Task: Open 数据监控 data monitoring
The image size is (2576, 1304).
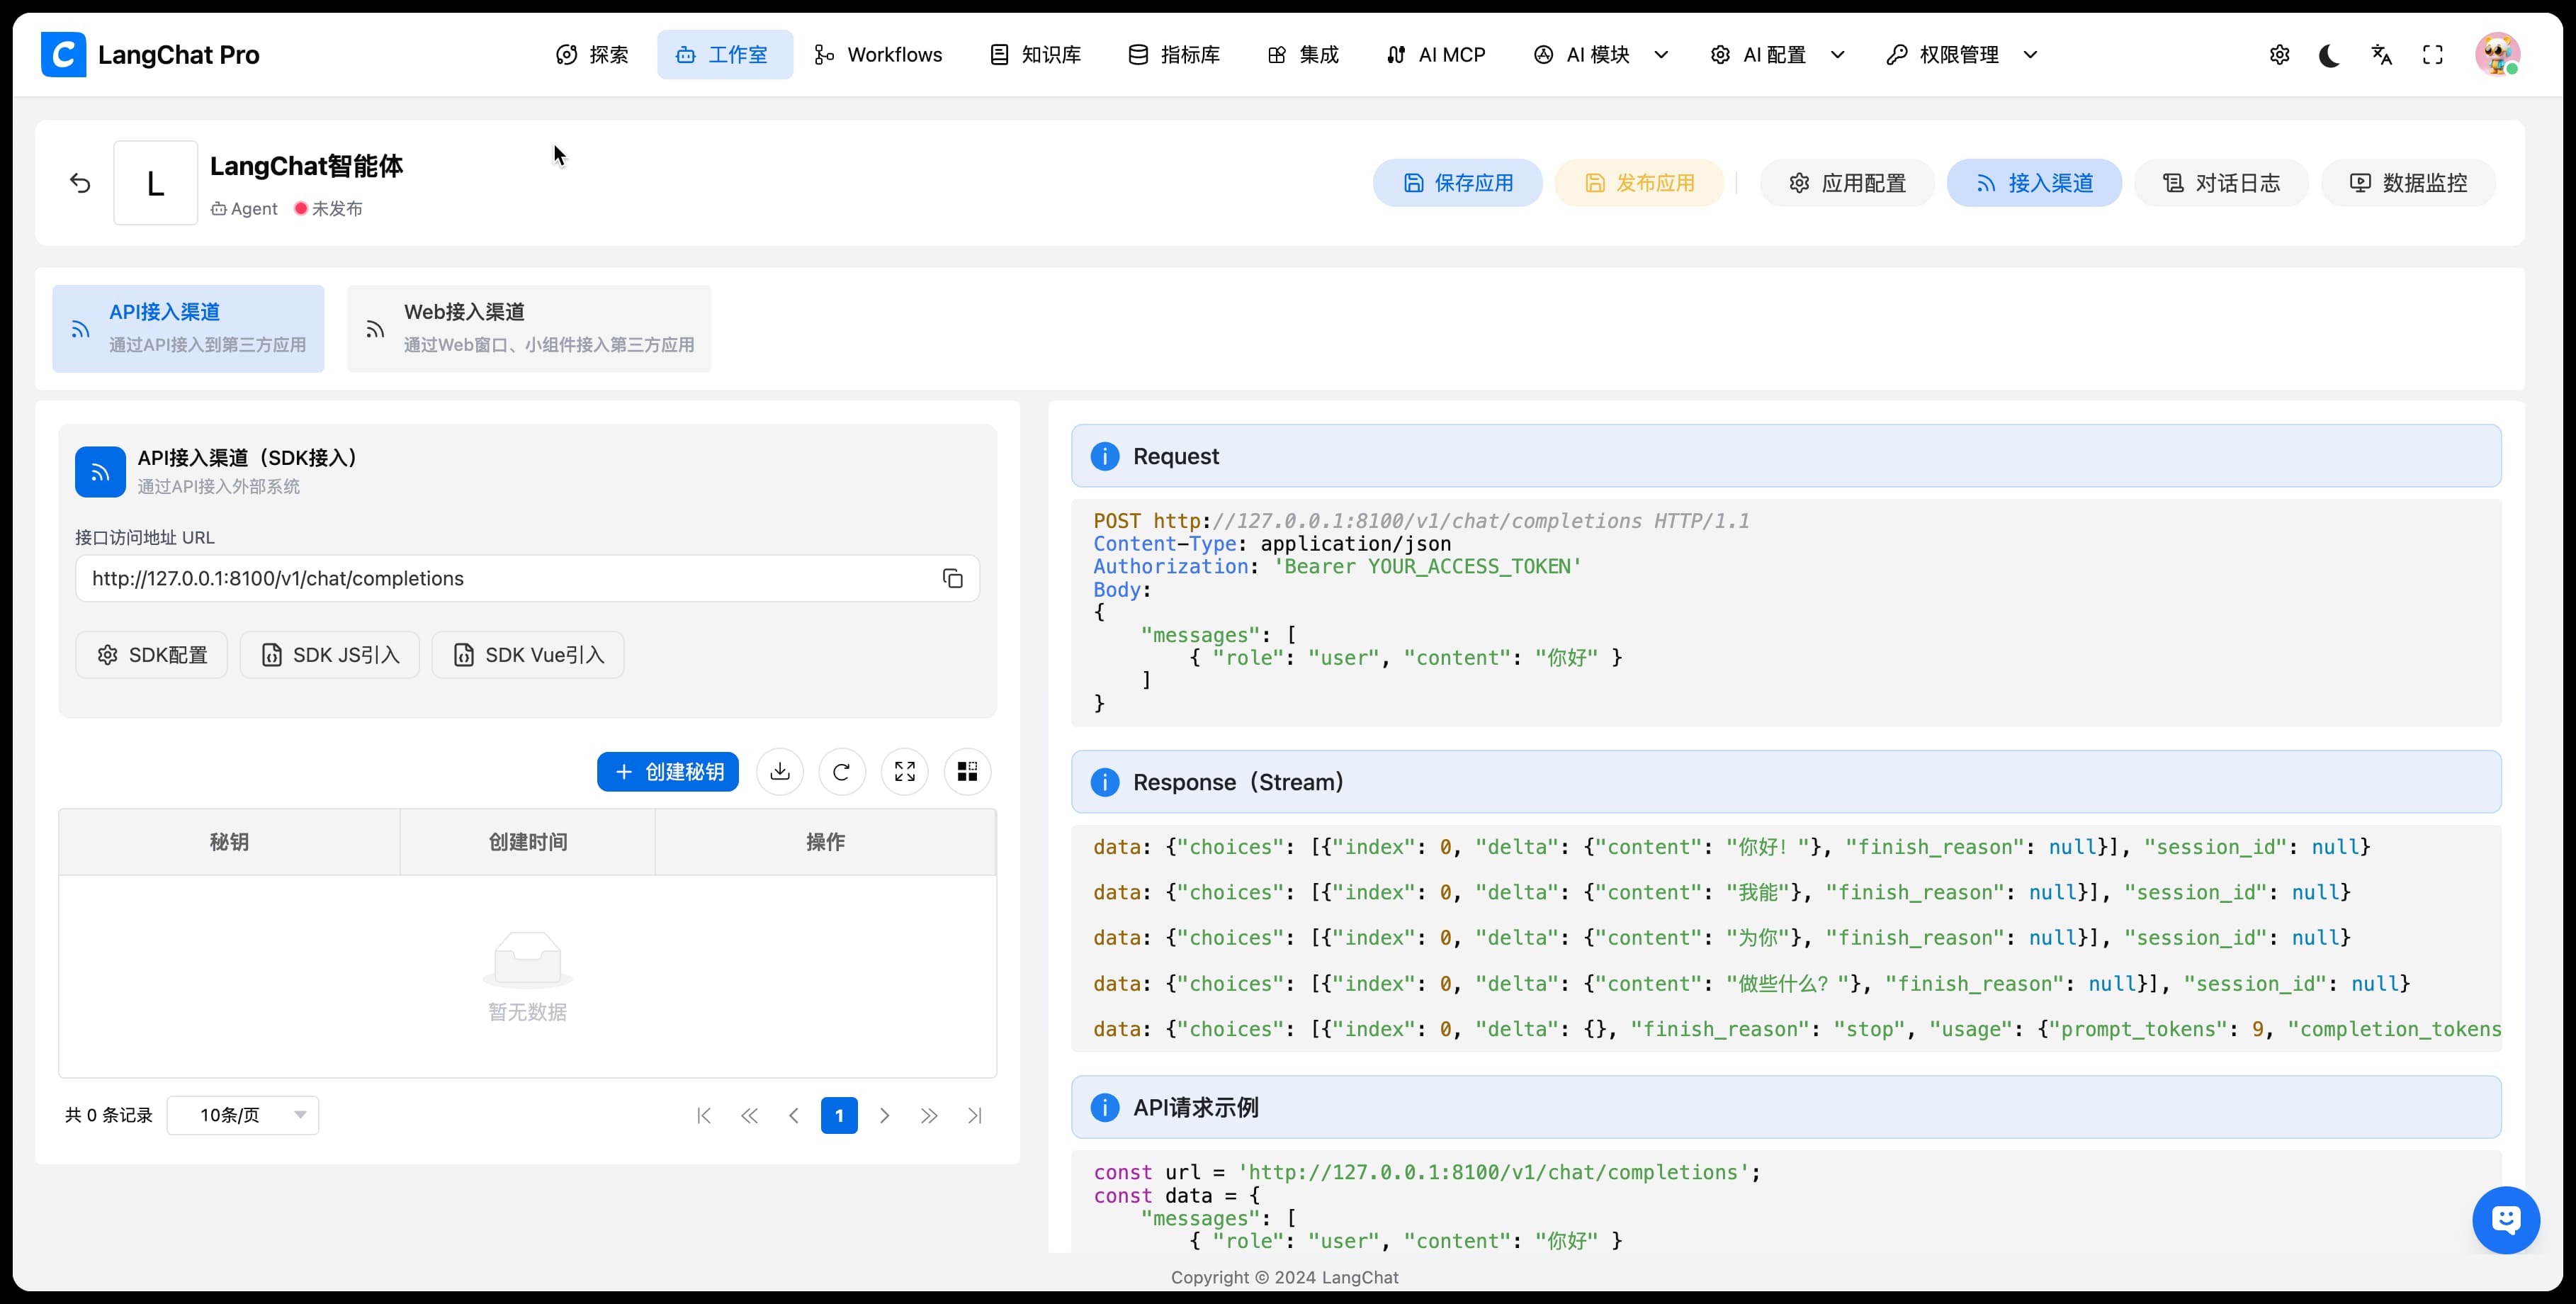Action: [x=2408, y=183]
